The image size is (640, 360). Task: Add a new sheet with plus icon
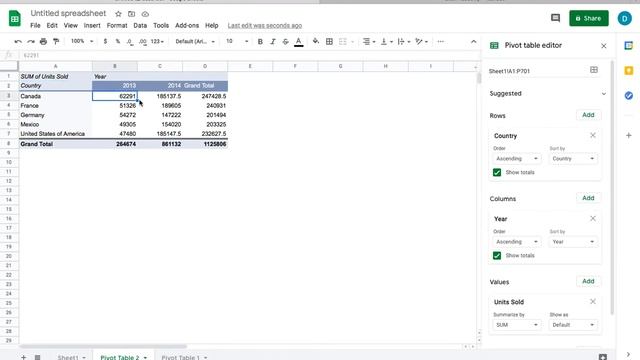pos(24,357)
